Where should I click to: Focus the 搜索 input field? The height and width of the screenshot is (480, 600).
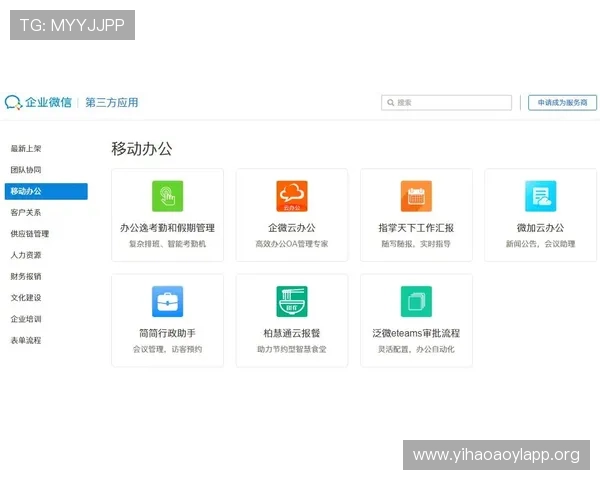click(x=446, y=103)
